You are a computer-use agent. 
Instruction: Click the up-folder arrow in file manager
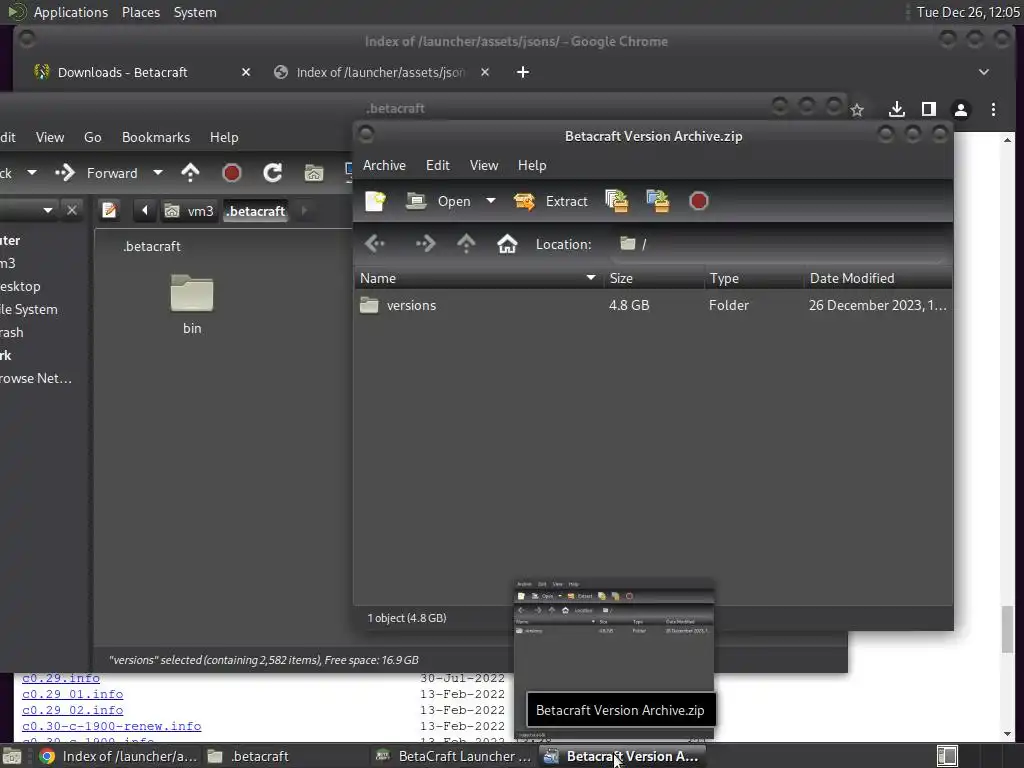(x=190, y=173)
